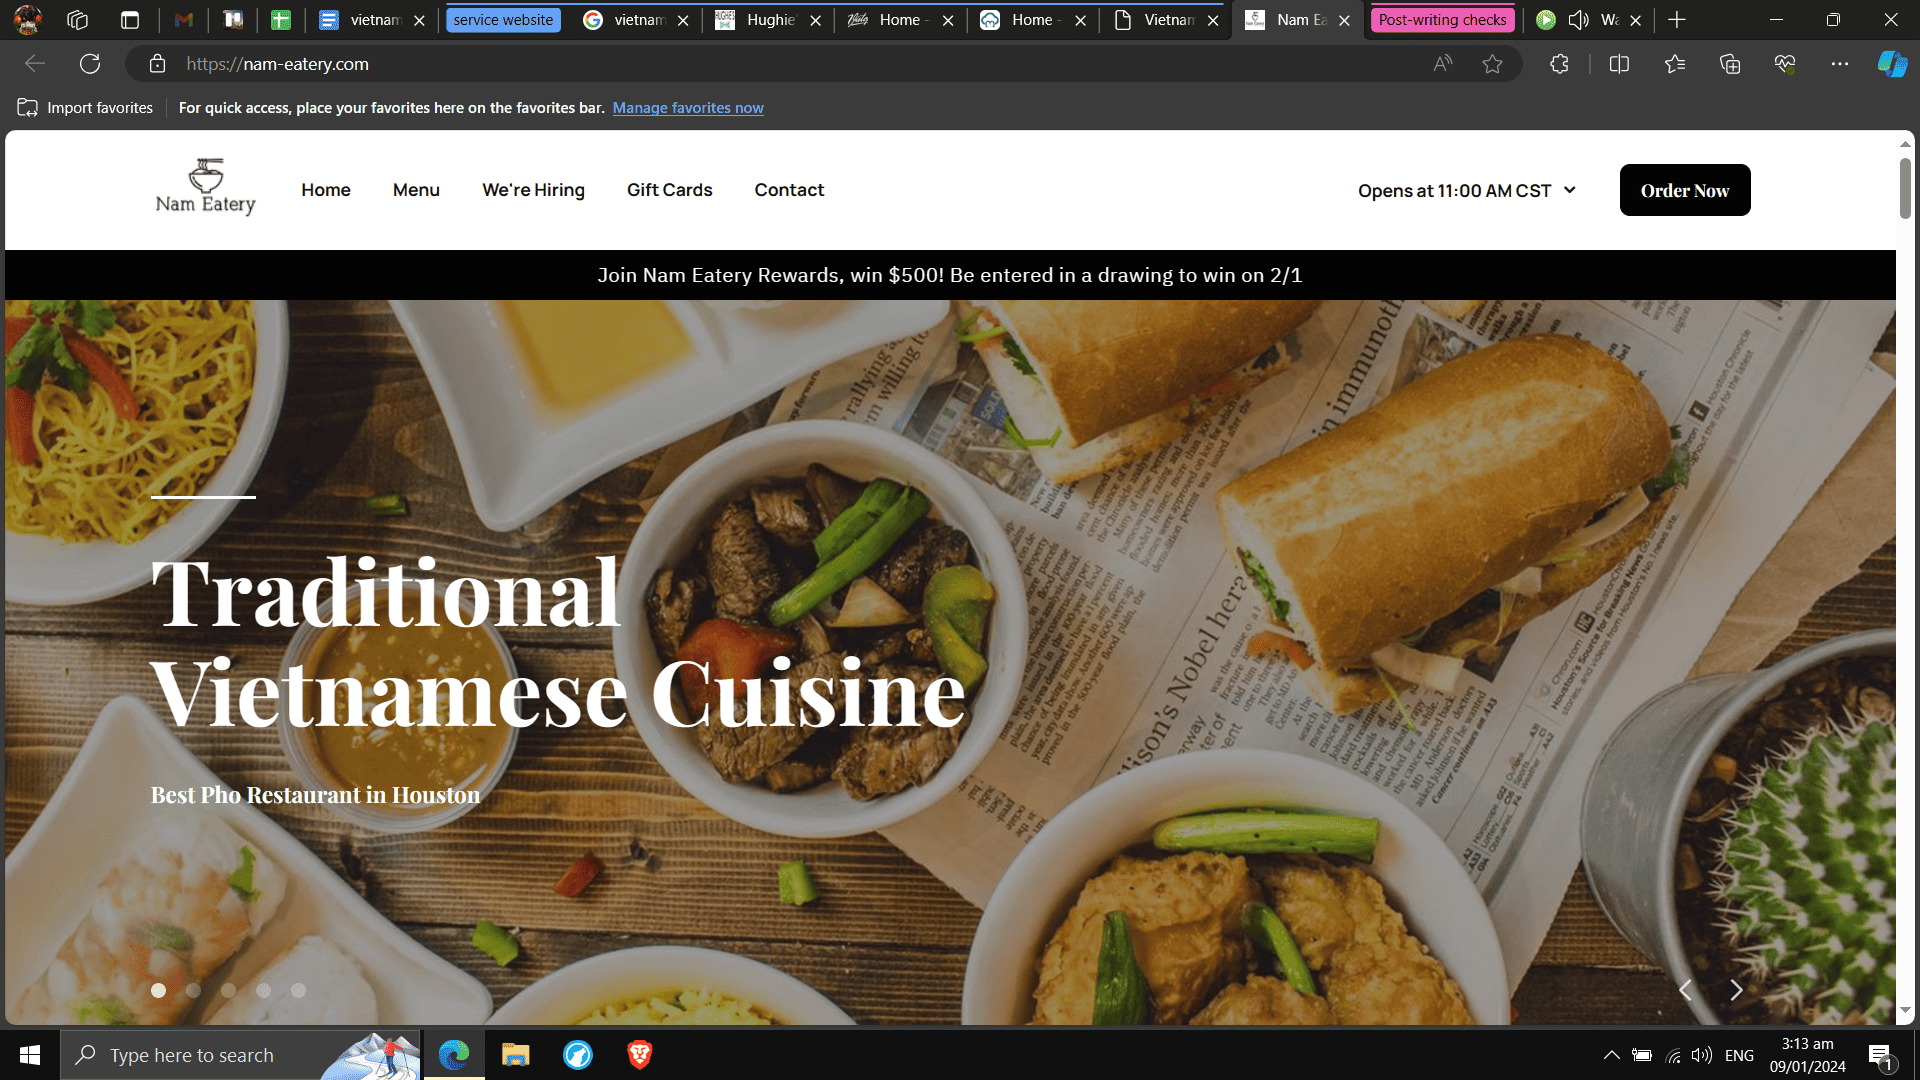Open the notification center icon
Image resolution: width=1920 pixels, height=1080 pixels.
1880,1055
